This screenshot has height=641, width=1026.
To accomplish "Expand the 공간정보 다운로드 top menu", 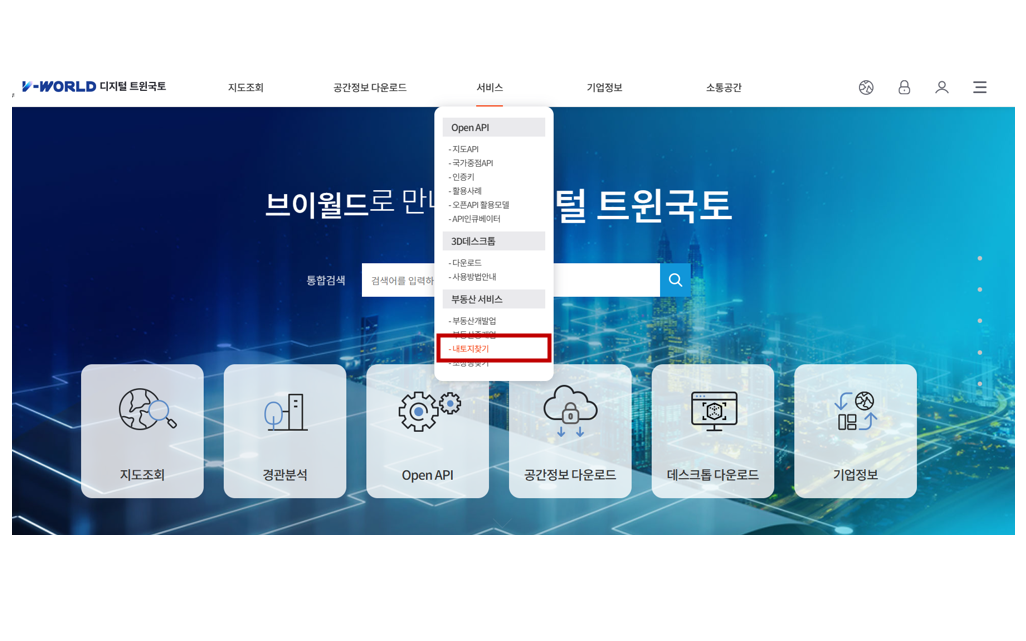I will click(x=370, y=88).
